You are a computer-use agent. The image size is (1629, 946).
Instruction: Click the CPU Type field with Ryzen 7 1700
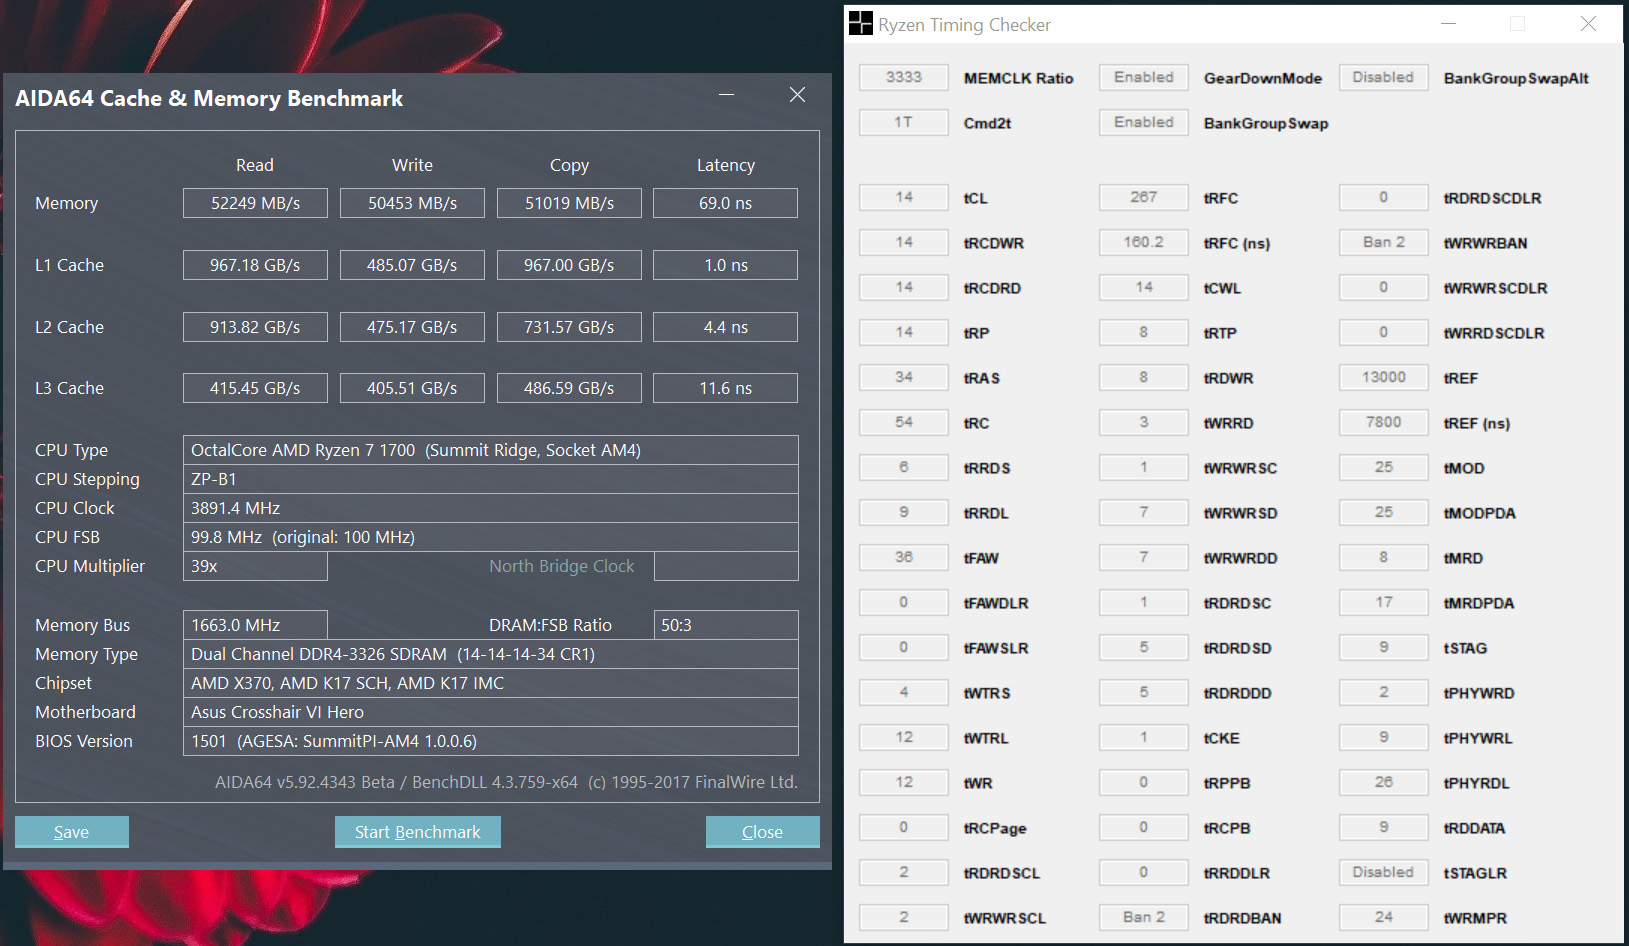click(491, 450)
